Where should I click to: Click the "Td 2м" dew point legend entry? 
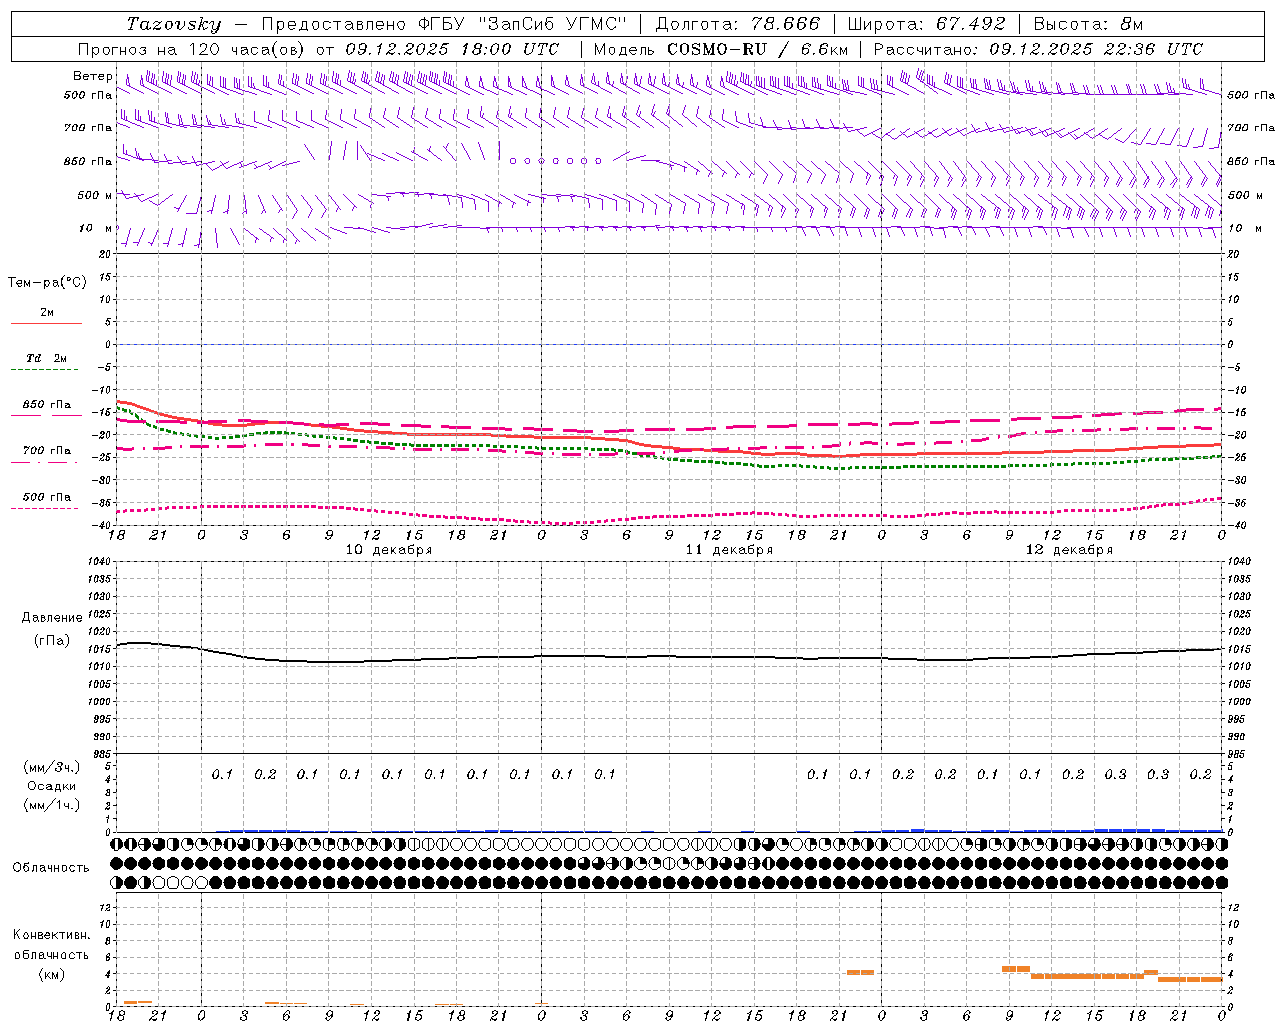47,358
